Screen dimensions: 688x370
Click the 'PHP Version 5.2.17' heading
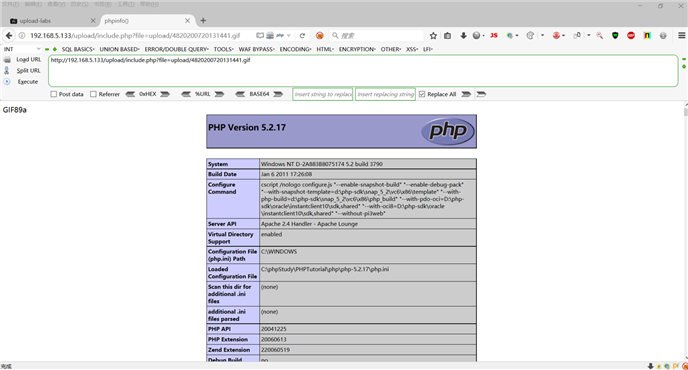tap(247, 127)
